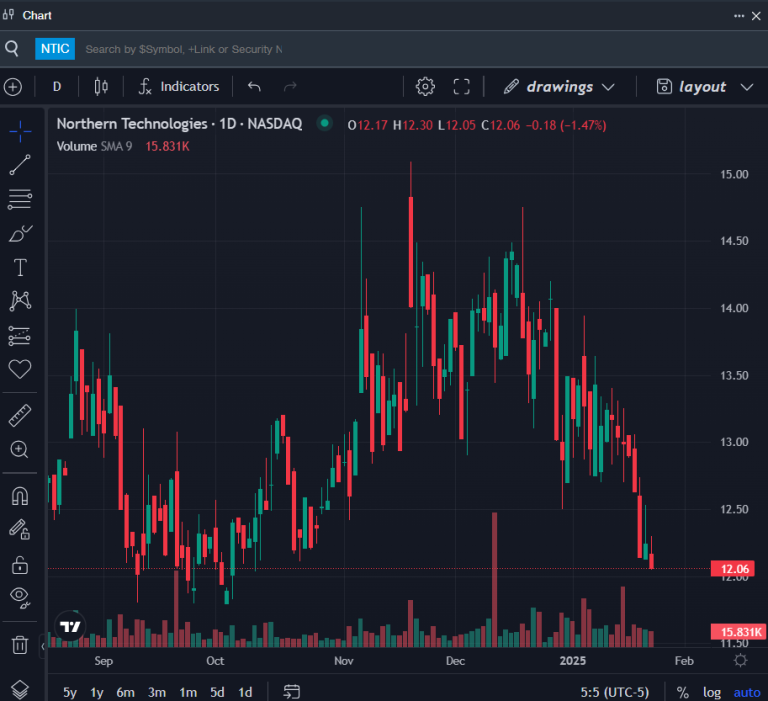
Task: Select the Text annotation tool
Action: pos(20,267)
